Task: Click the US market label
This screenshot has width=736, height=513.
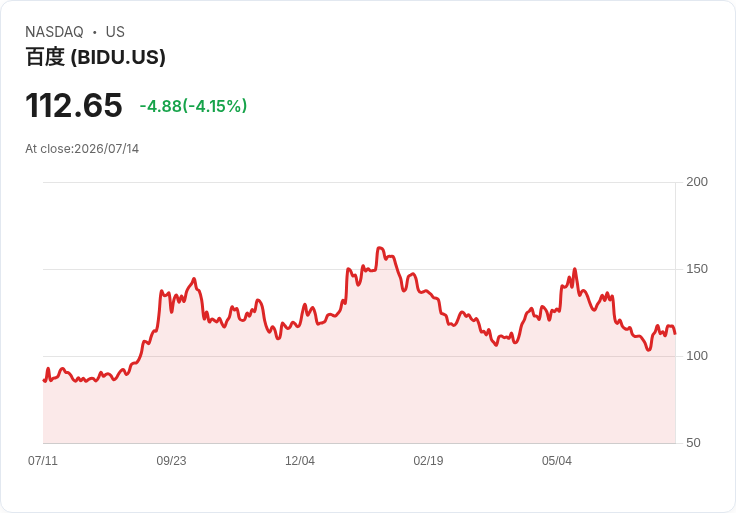Action: point(115,32)
